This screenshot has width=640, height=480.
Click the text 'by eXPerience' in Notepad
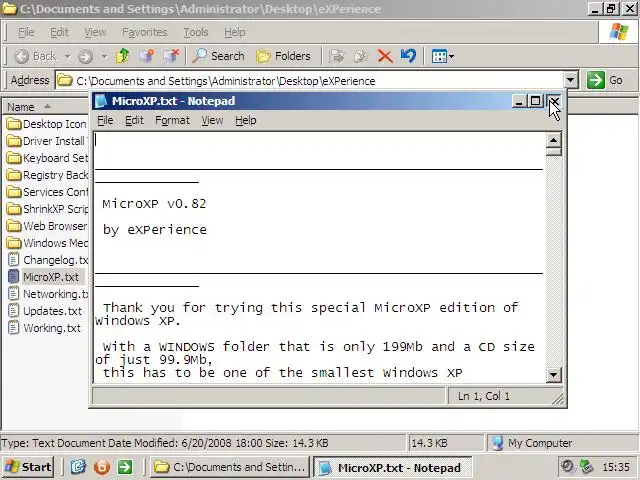155,230
